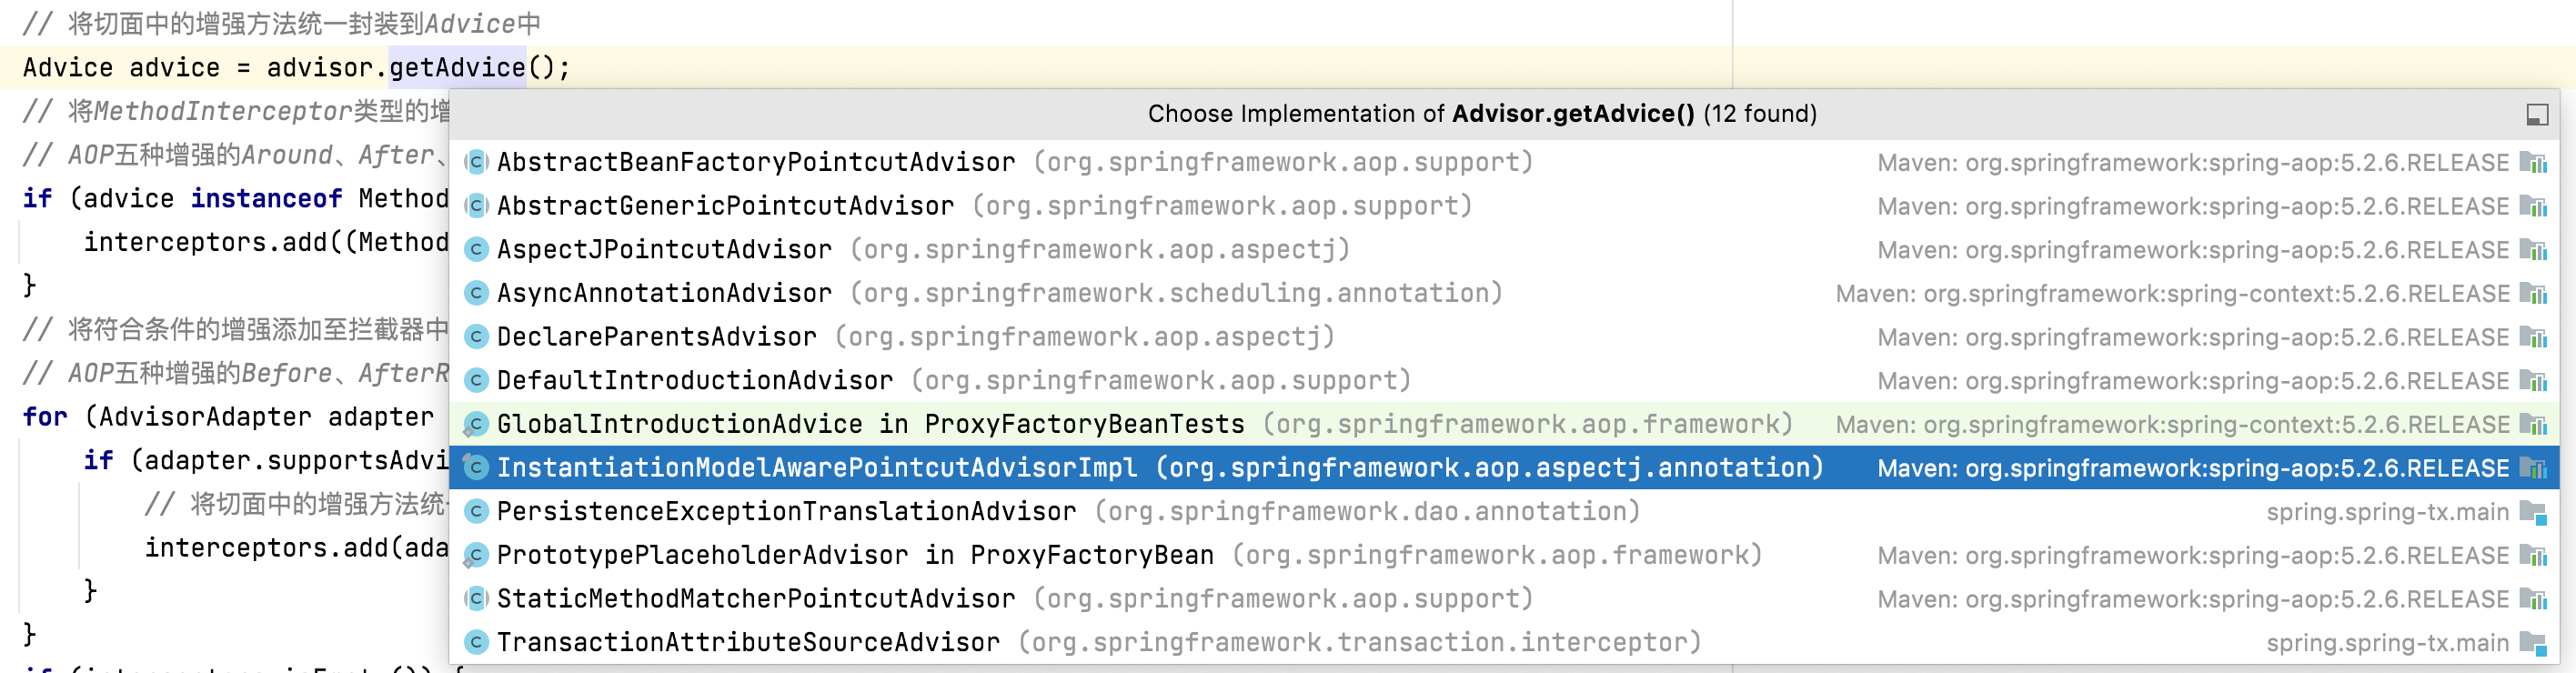Viewport: 2576px width, 673px height.
Task: Click library icon on AsyncAnnotationAdvisor row
Action: (x=2533, y=293)
